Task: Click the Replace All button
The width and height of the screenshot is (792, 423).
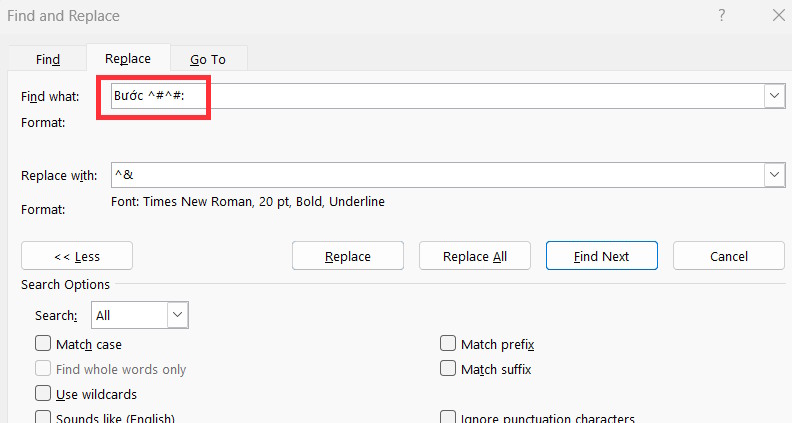Action: tap(475, 256)
